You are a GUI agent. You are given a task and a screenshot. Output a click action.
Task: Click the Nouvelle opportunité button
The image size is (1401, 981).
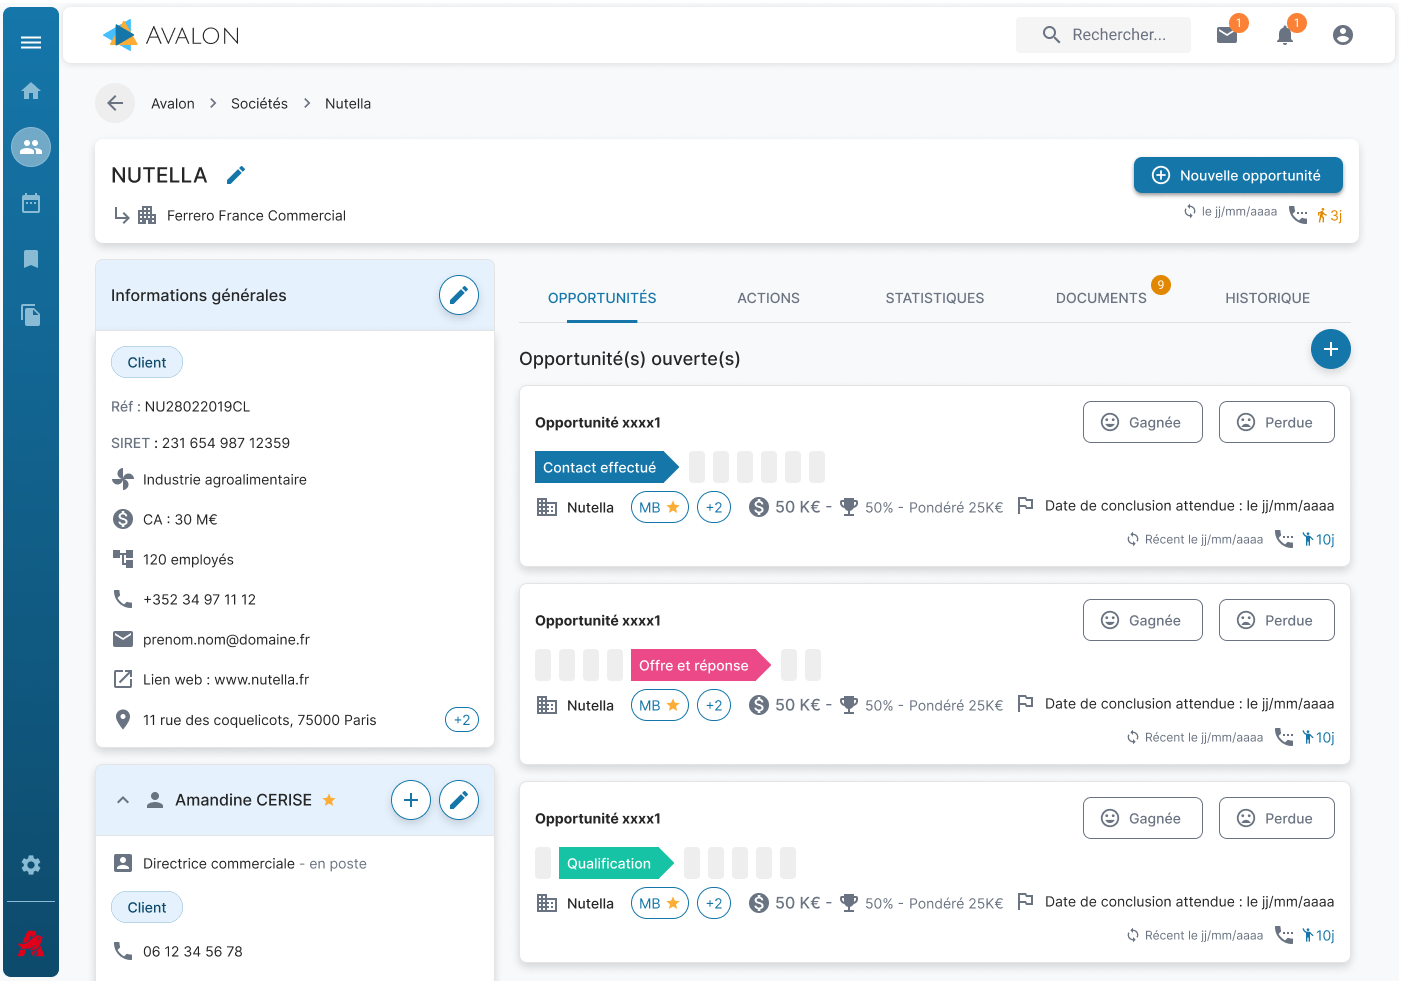point(1238,175)
